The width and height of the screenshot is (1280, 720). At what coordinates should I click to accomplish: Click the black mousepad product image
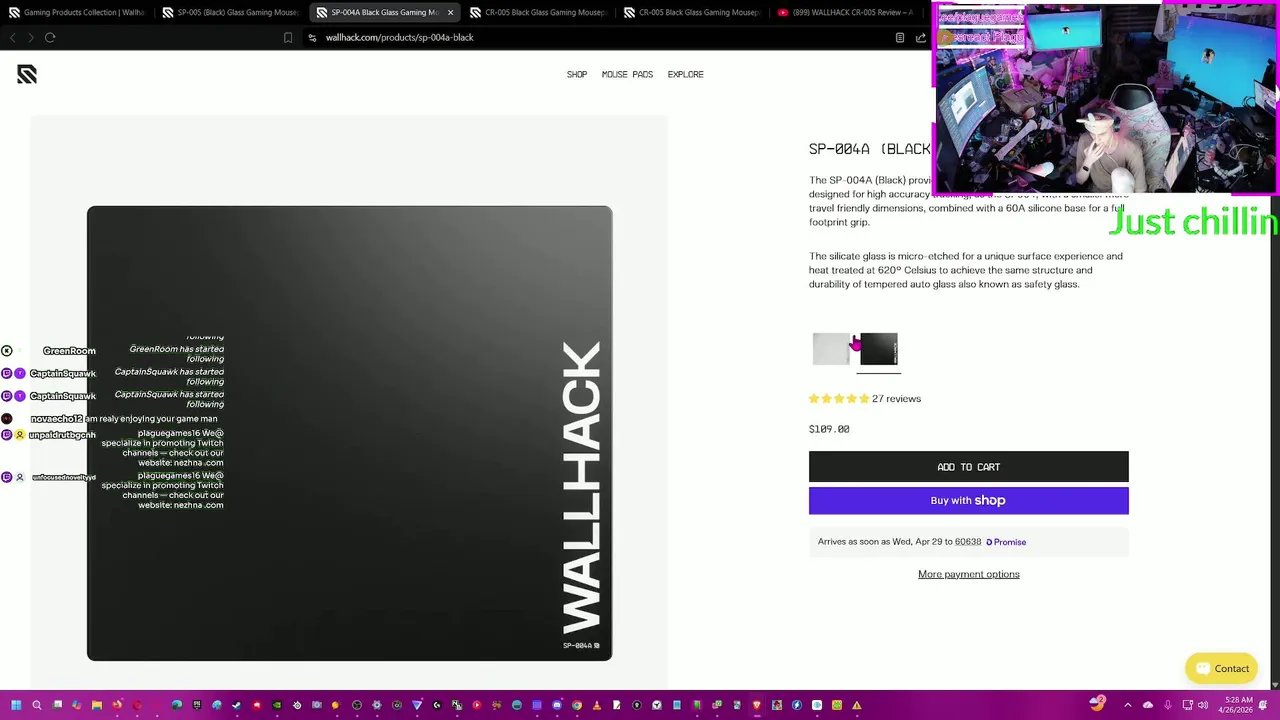click(349, 433)
